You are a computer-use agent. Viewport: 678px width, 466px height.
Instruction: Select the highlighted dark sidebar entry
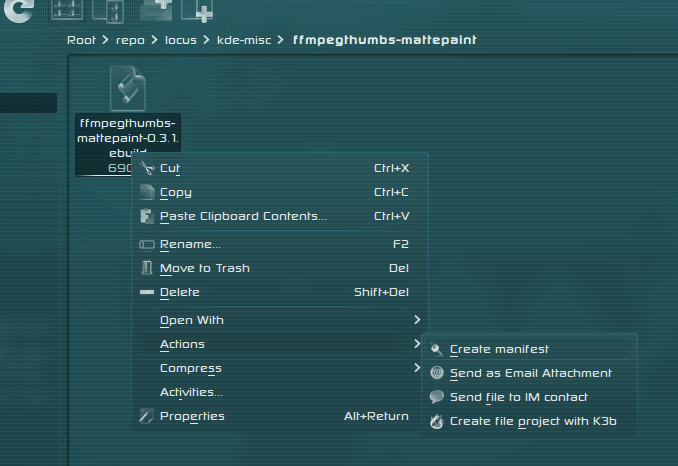(28, 103)
